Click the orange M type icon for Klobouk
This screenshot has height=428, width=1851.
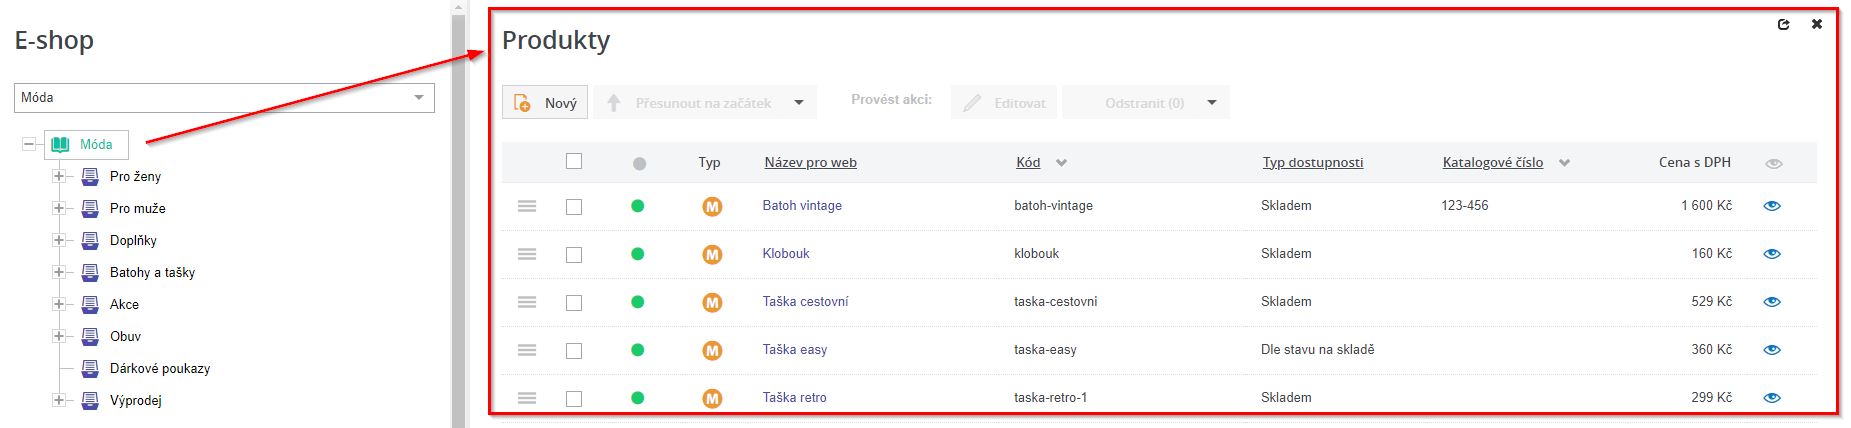point(712,254)
